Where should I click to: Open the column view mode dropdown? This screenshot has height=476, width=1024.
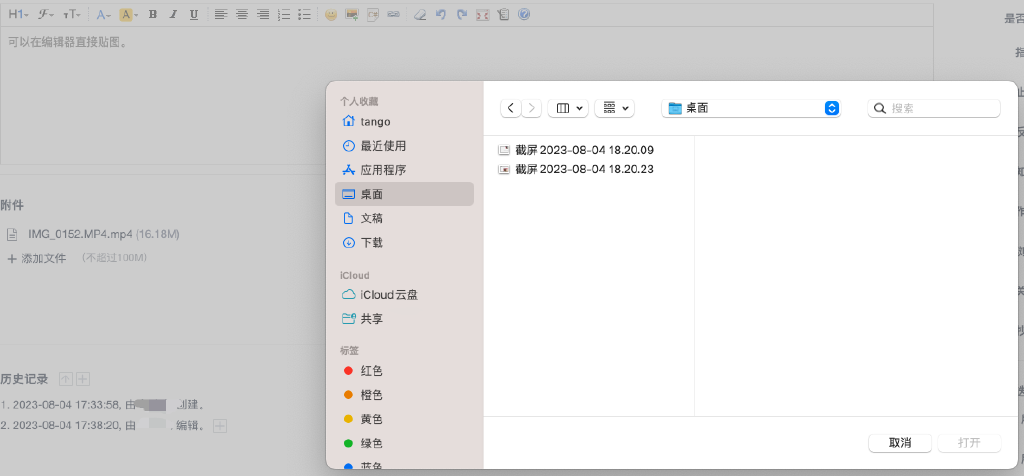pos(570,108)
